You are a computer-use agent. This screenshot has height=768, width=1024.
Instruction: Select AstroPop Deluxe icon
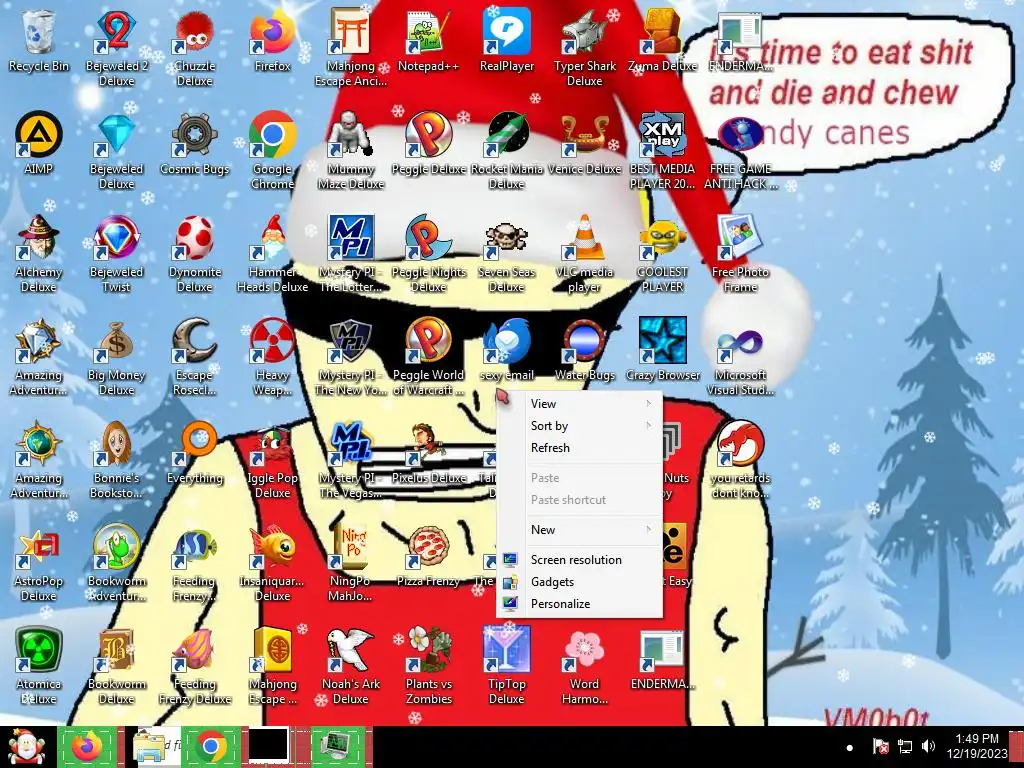[39, 547]
